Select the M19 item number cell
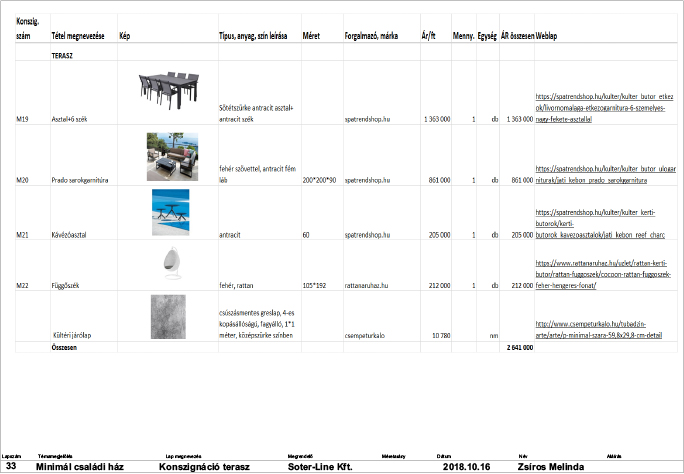Image resolution: width=684 pixels, height=474 pixels. (x=23, y=119)
